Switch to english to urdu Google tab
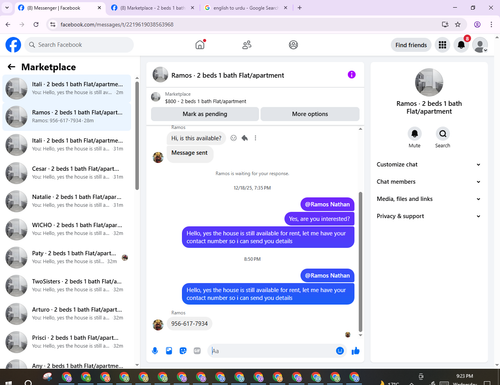The image size is (500, 385). [245, 8]
